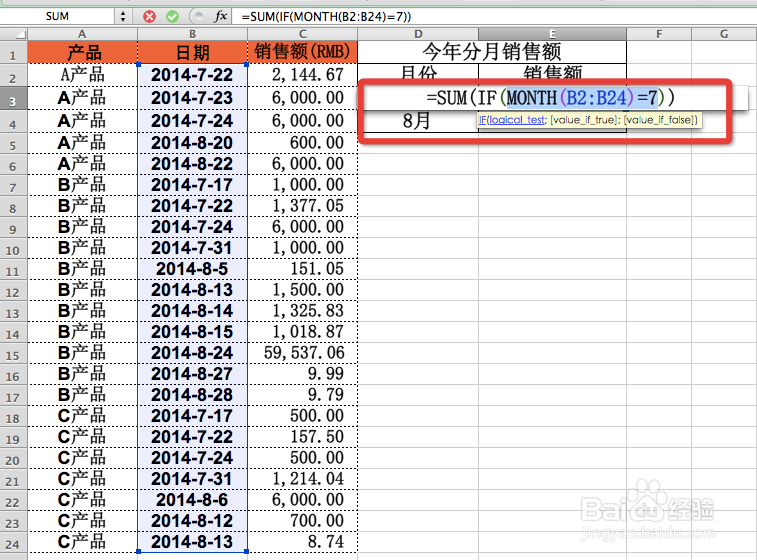Click the select-all corner triangle
The image size is (757, 560).
coord(14,34)
